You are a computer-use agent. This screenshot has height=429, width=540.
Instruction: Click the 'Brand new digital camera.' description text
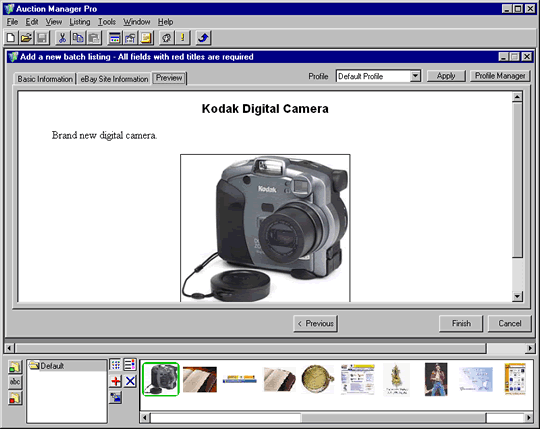coord(104,135)
